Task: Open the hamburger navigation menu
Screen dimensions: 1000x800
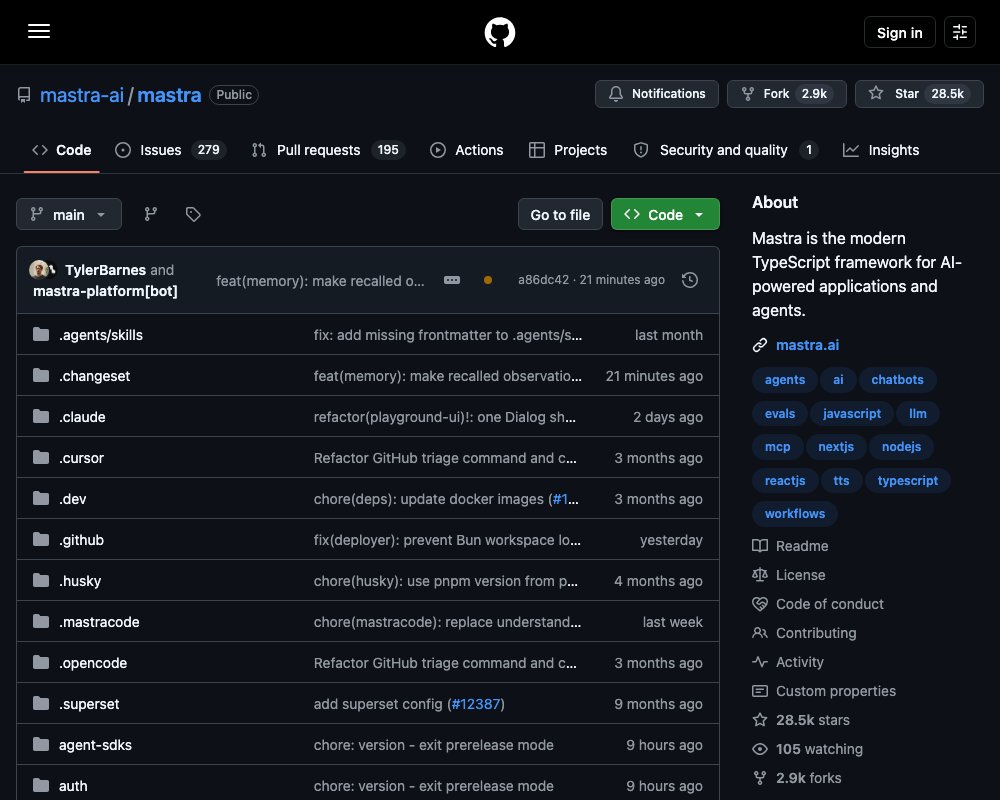Action: (39, 31)
